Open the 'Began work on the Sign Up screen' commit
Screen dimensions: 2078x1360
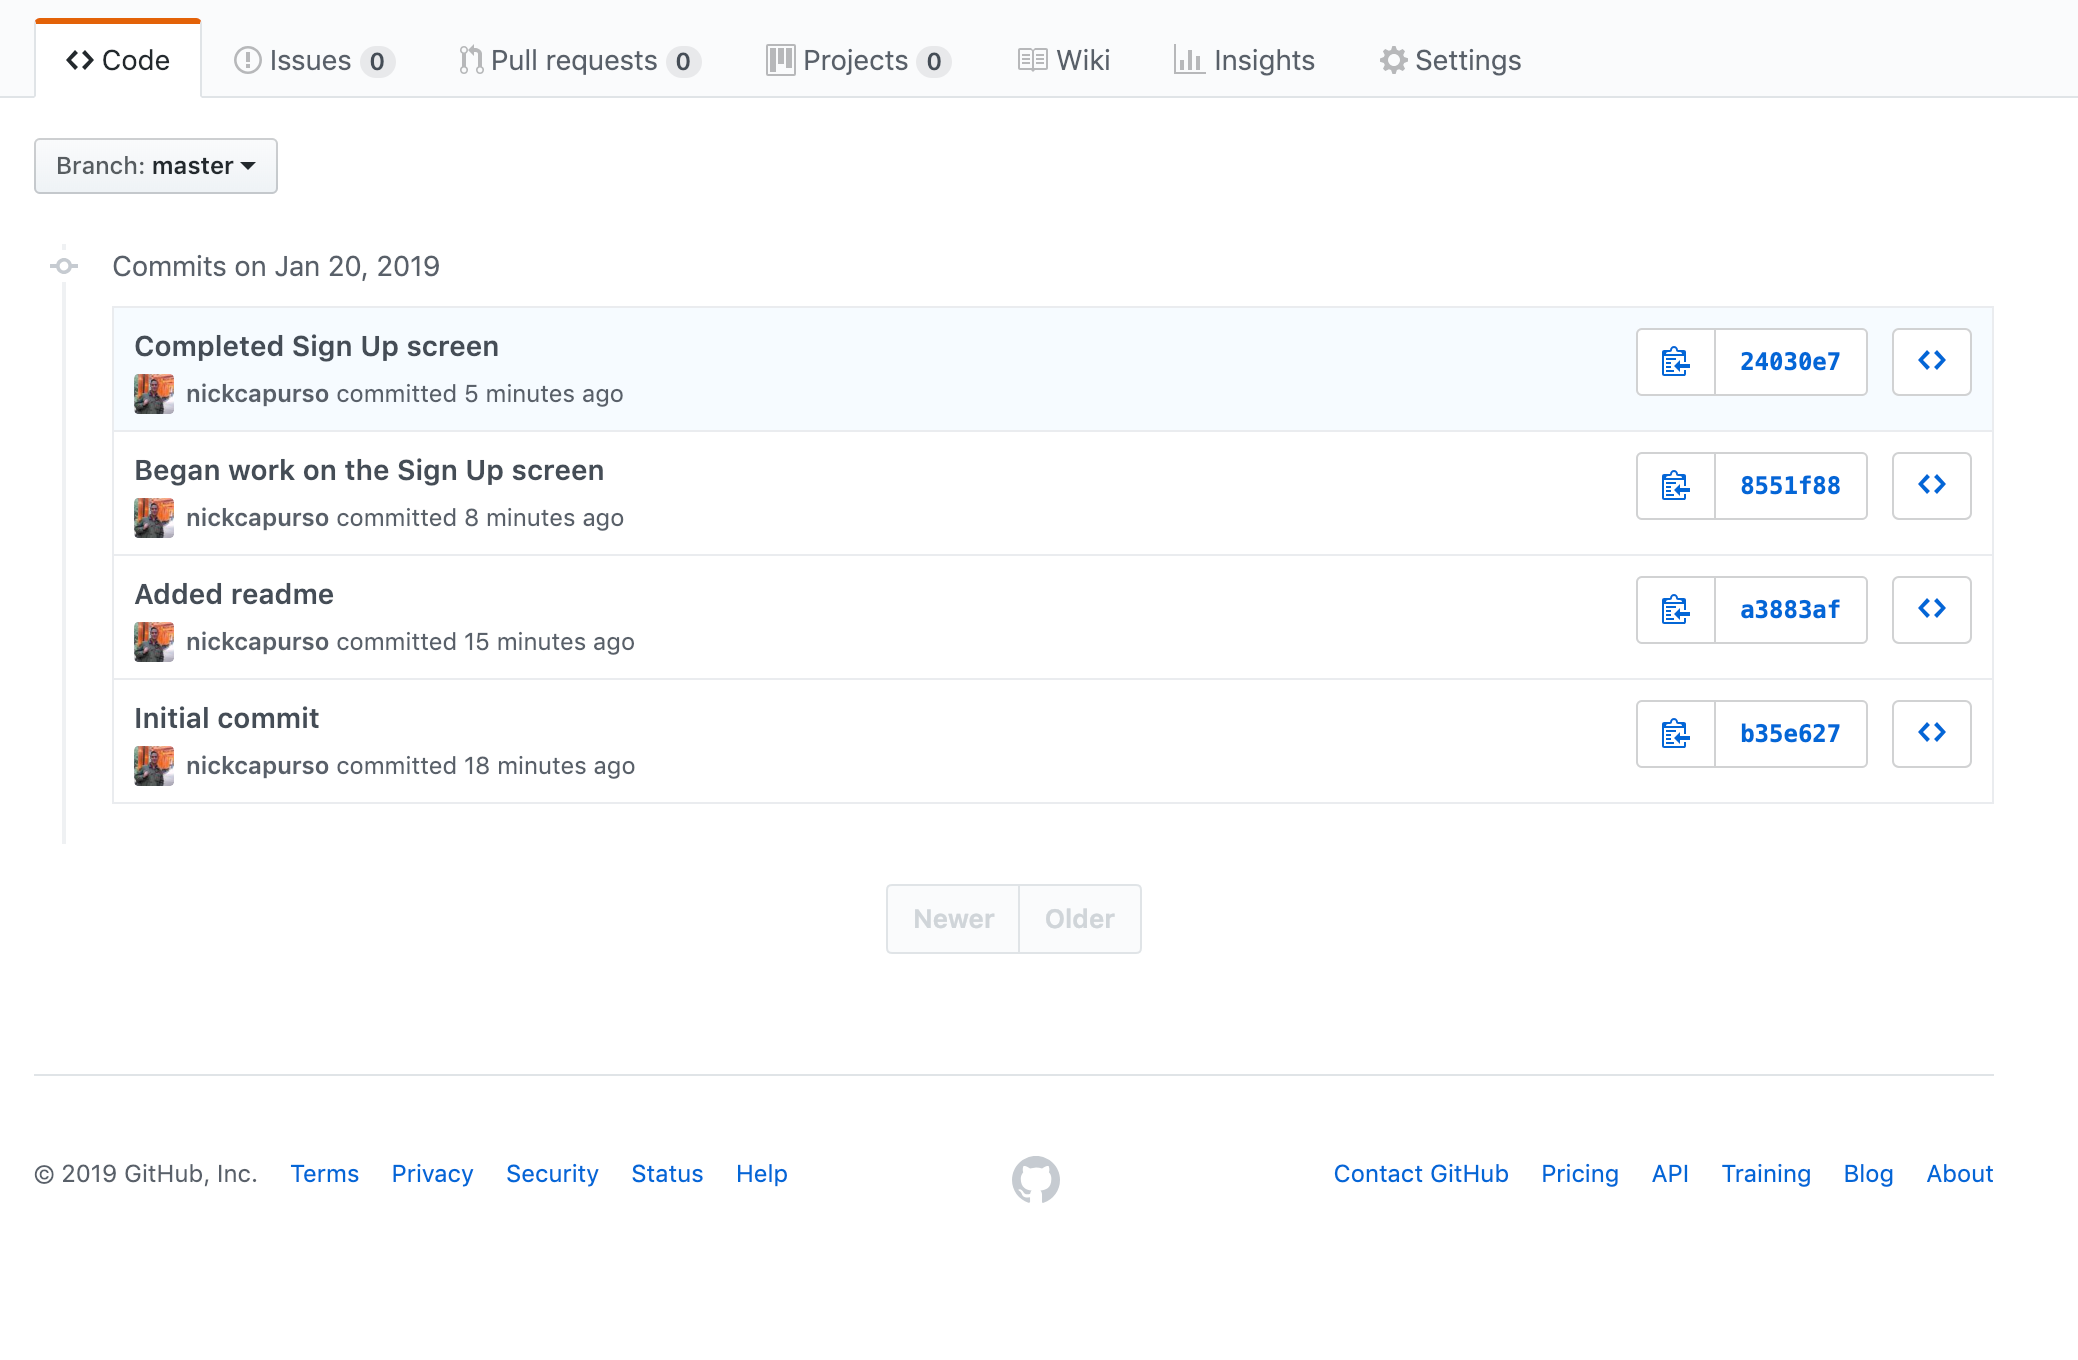[x=369, y=470]
